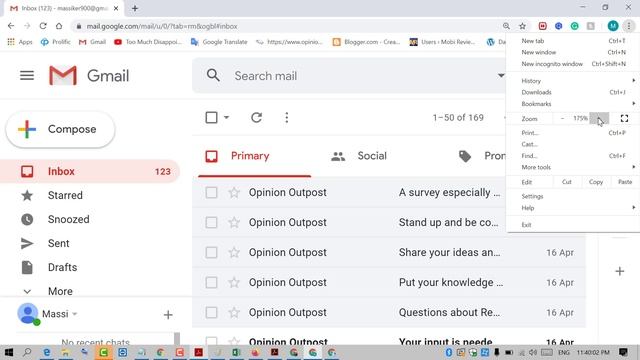Image resolution: width=640 pixels, height=360 pixels.
Task: Click the red extension icon in Chrome toolbar
Action: (x=542, y=26)
